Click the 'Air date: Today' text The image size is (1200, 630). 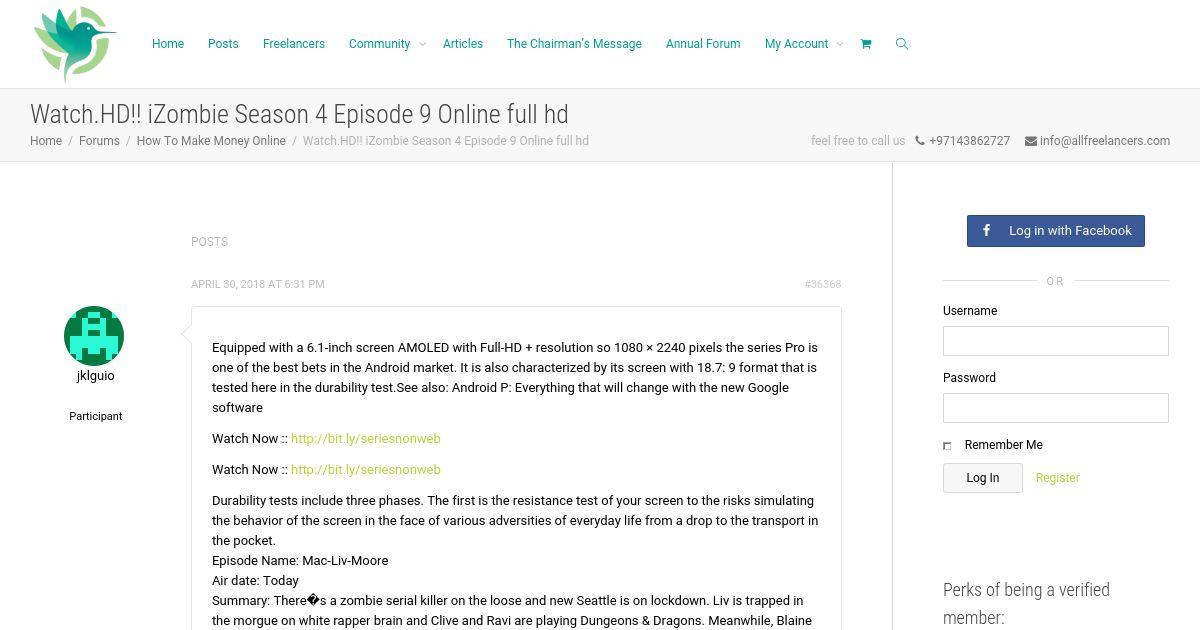[x=255, y=581]
